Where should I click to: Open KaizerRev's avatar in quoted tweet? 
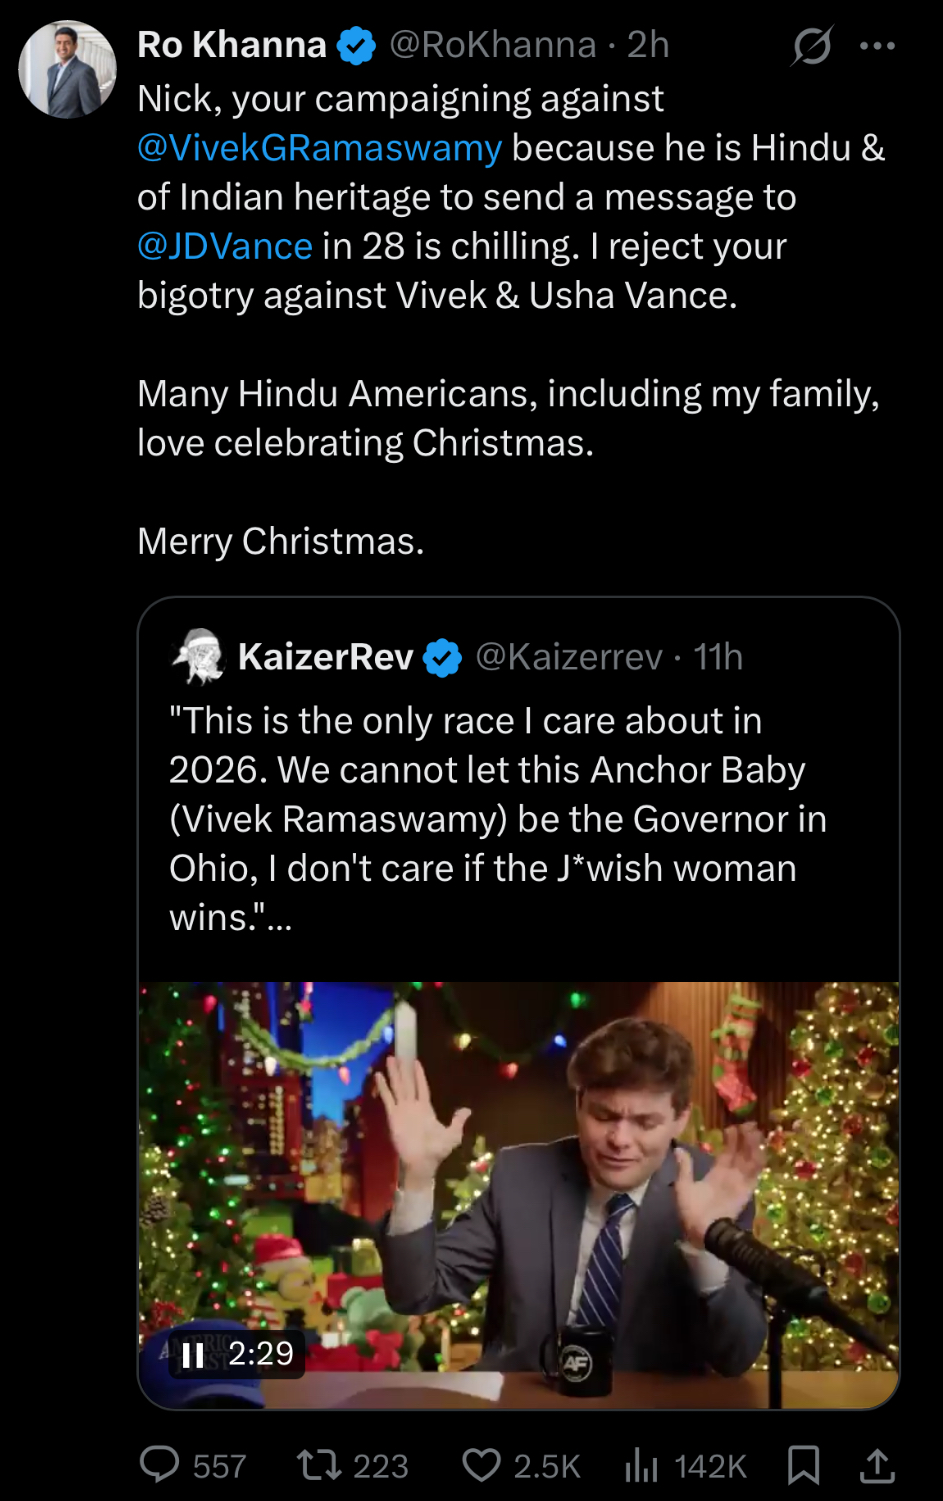(x=199, y=656)
